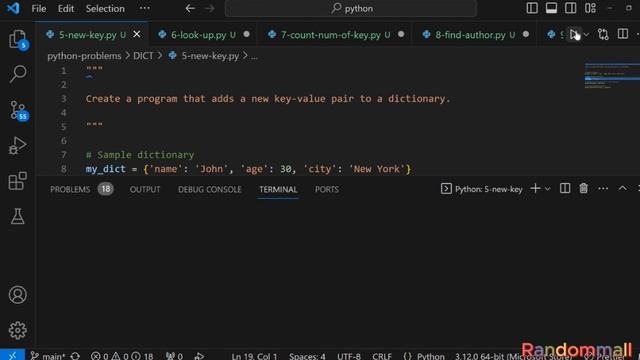Toggle primary side bar visibility

[532, 8]
